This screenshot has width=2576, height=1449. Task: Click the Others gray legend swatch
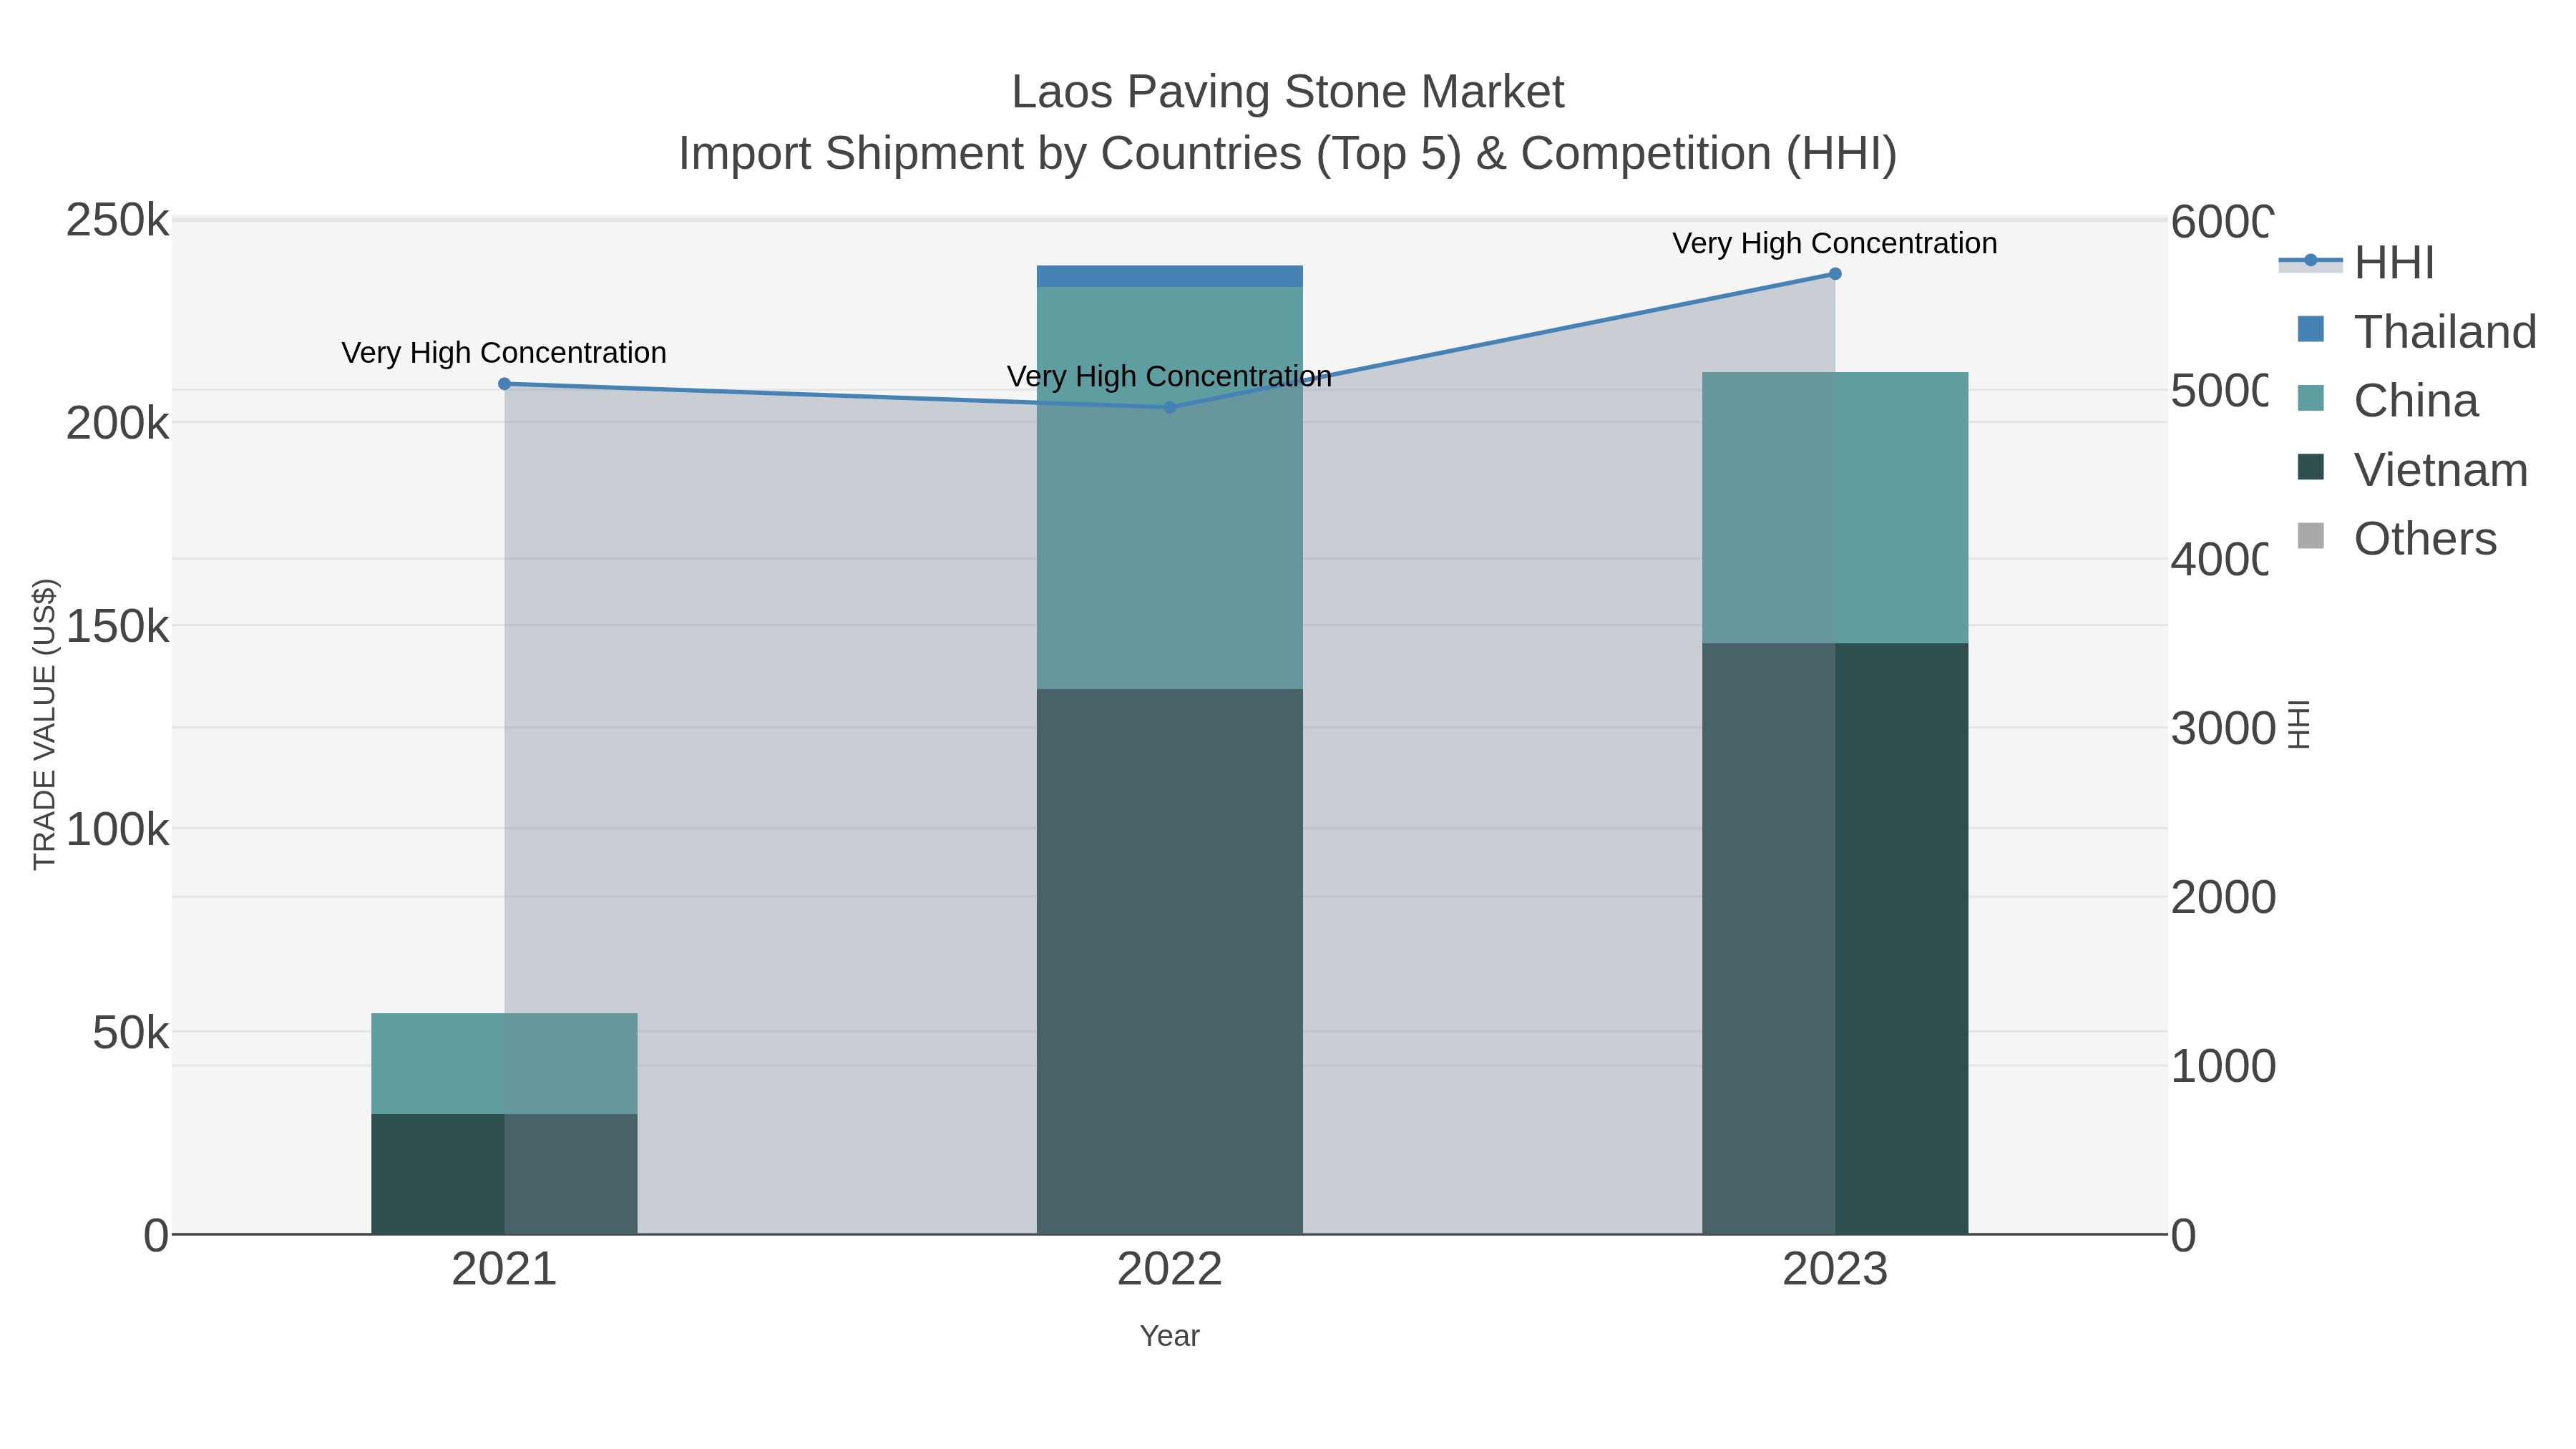[2311, 536]
